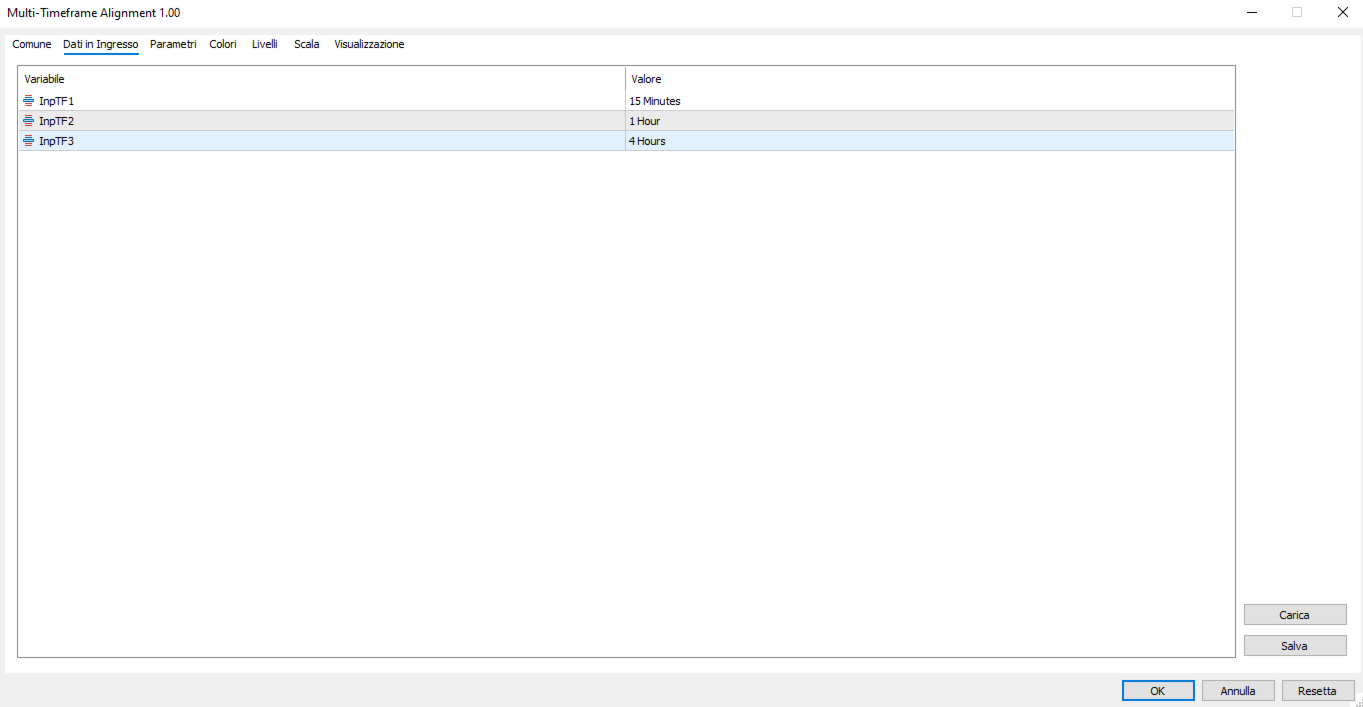The height and width of the screenshot is (707, 1363).
Task: Select the 1 Hour value cell
Action: [929, 121]
